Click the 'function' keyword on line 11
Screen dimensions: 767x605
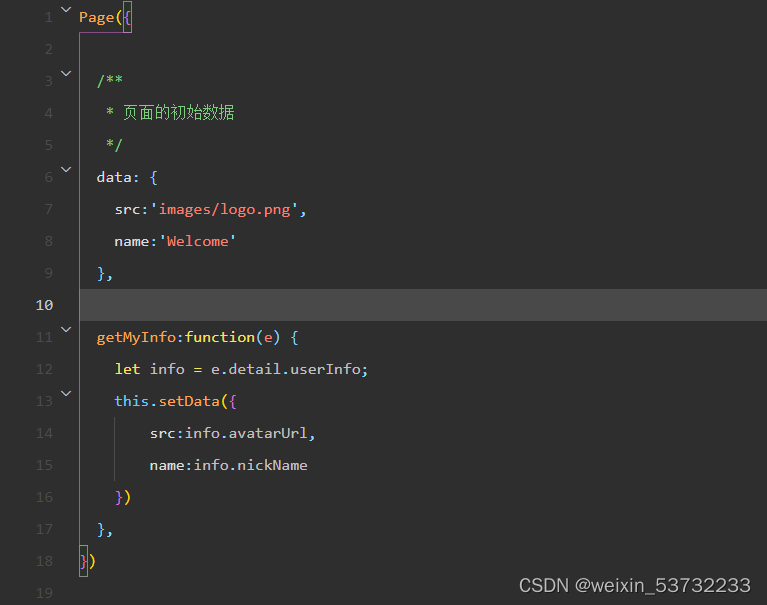coord(220,337)
